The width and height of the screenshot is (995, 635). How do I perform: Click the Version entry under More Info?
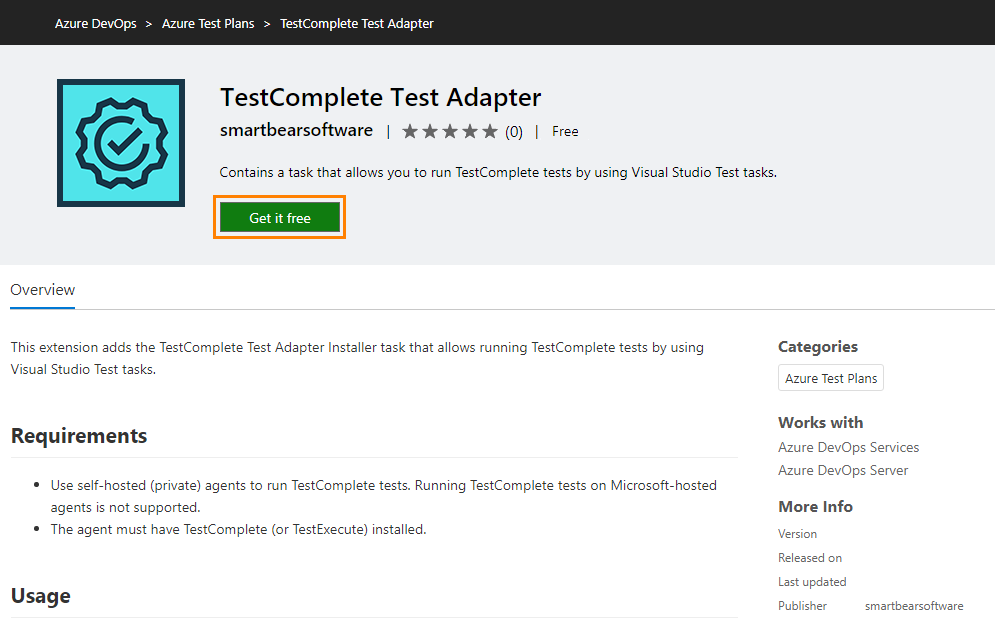point(797,533)
